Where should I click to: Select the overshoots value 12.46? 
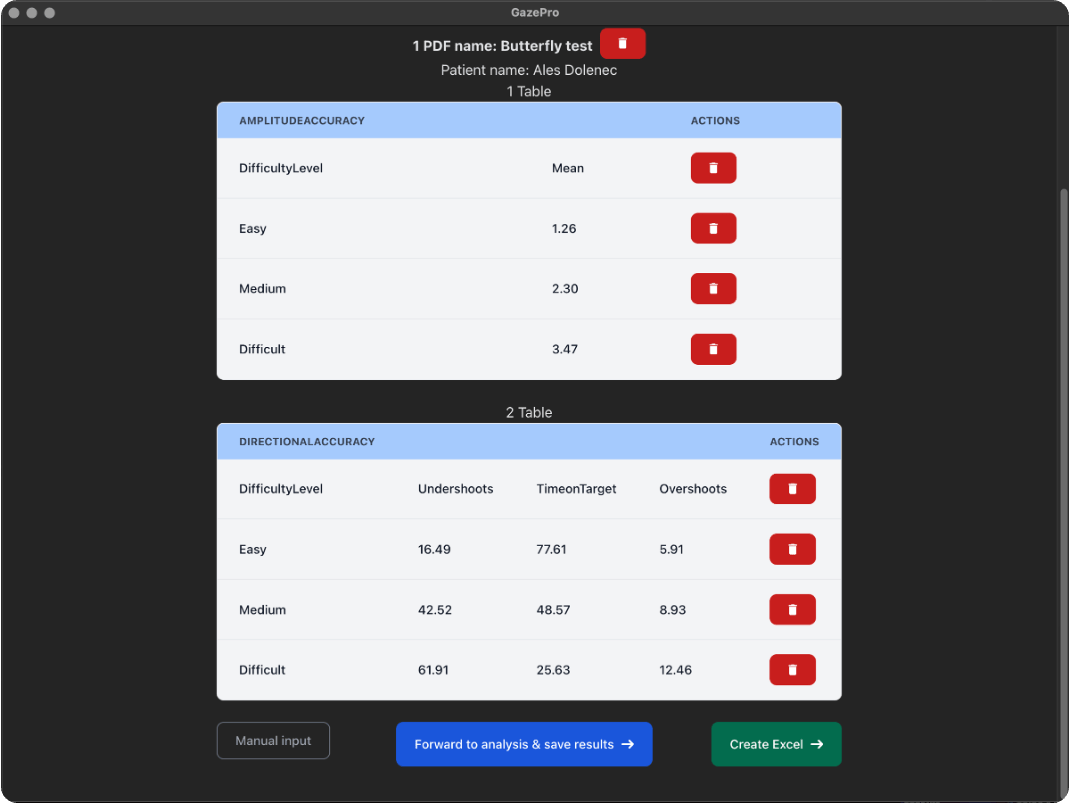(676, 670)
